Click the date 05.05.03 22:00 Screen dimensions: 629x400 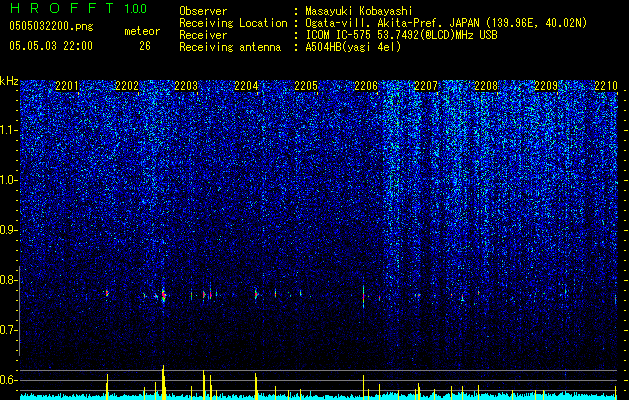tap(51, 46)
